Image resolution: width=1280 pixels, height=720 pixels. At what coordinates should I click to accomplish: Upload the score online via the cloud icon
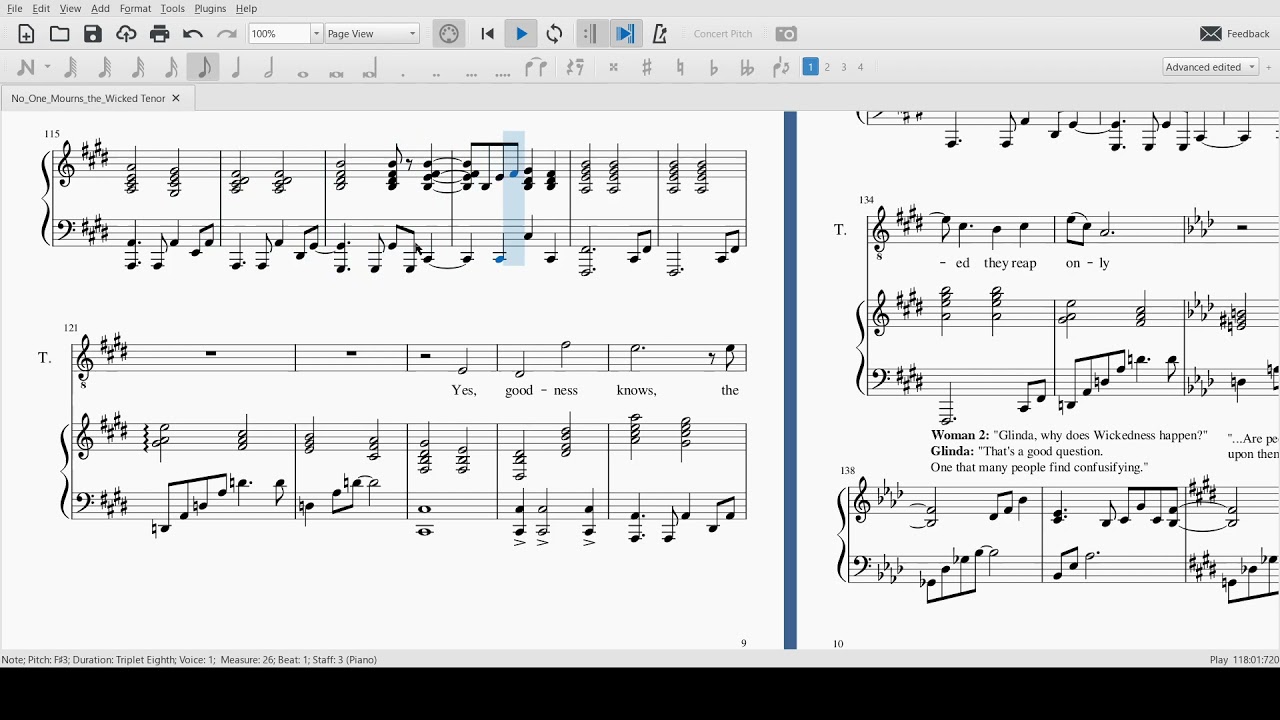coord(126,34)
